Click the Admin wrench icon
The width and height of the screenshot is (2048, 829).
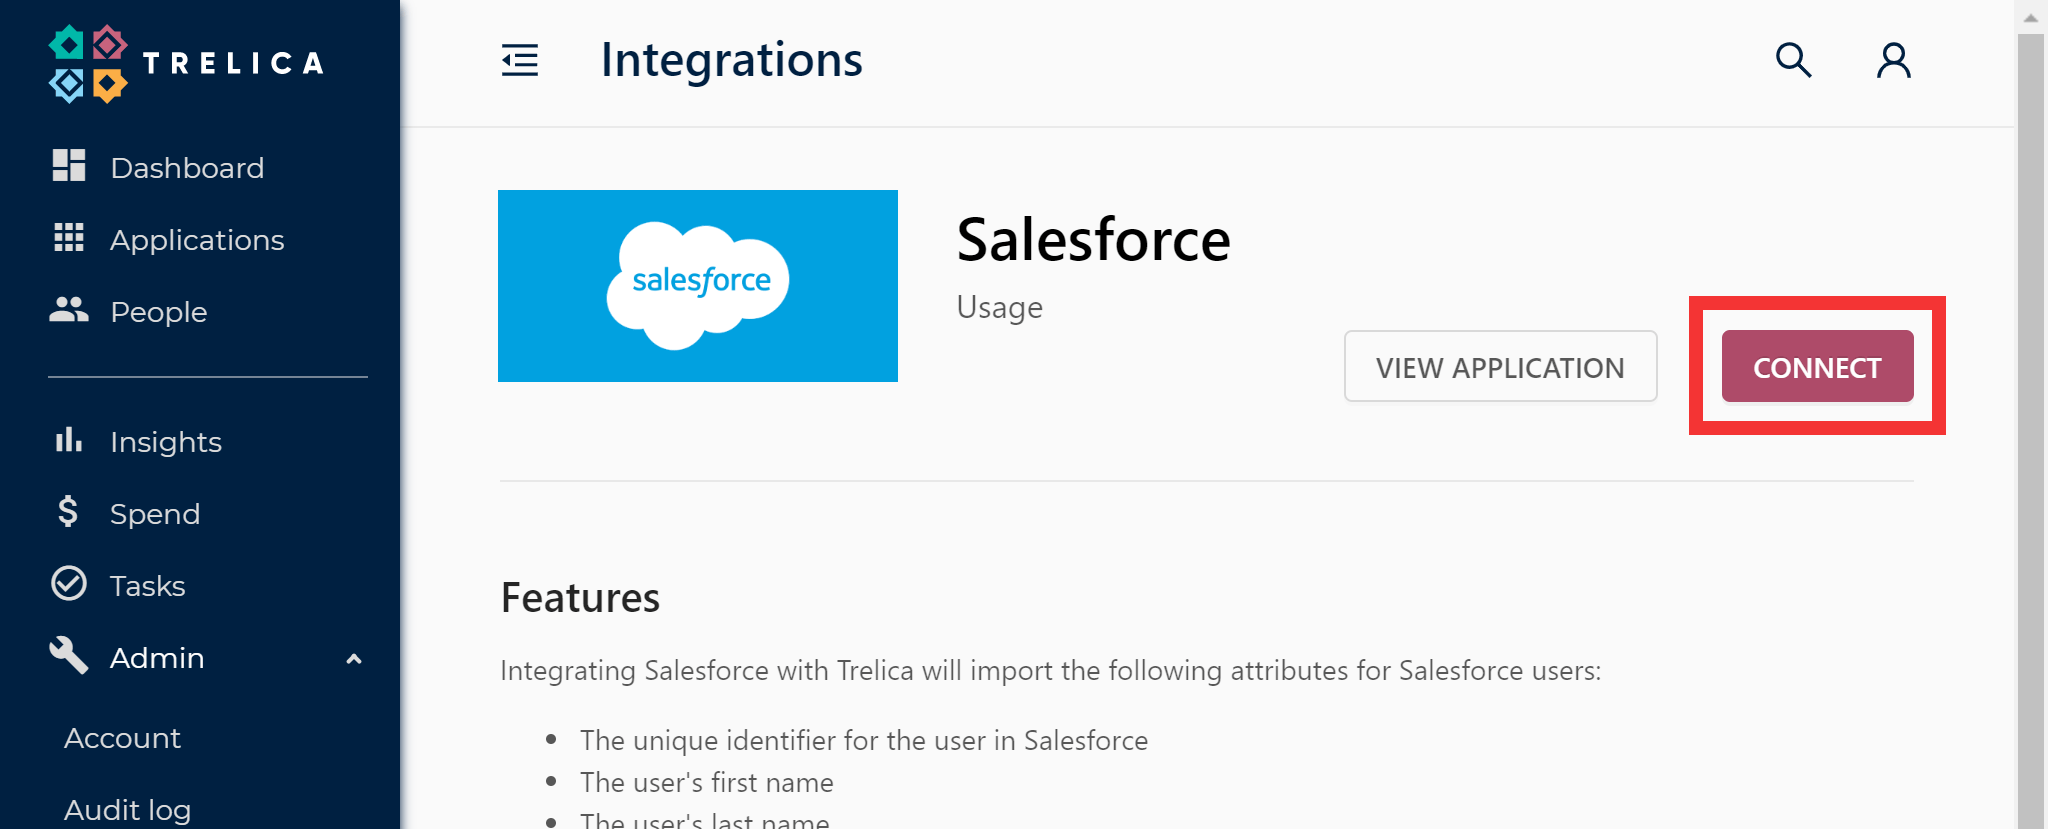[69, 656]
